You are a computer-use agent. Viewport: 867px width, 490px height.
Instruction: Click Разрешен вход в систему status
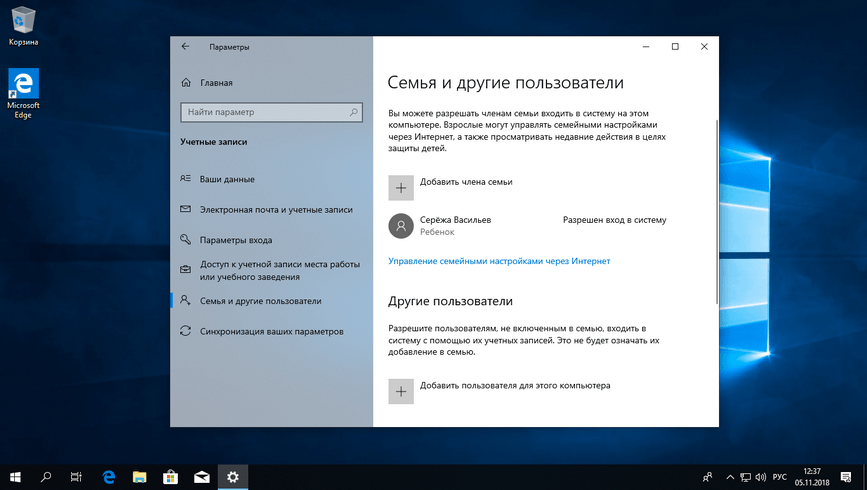[614, 220]
